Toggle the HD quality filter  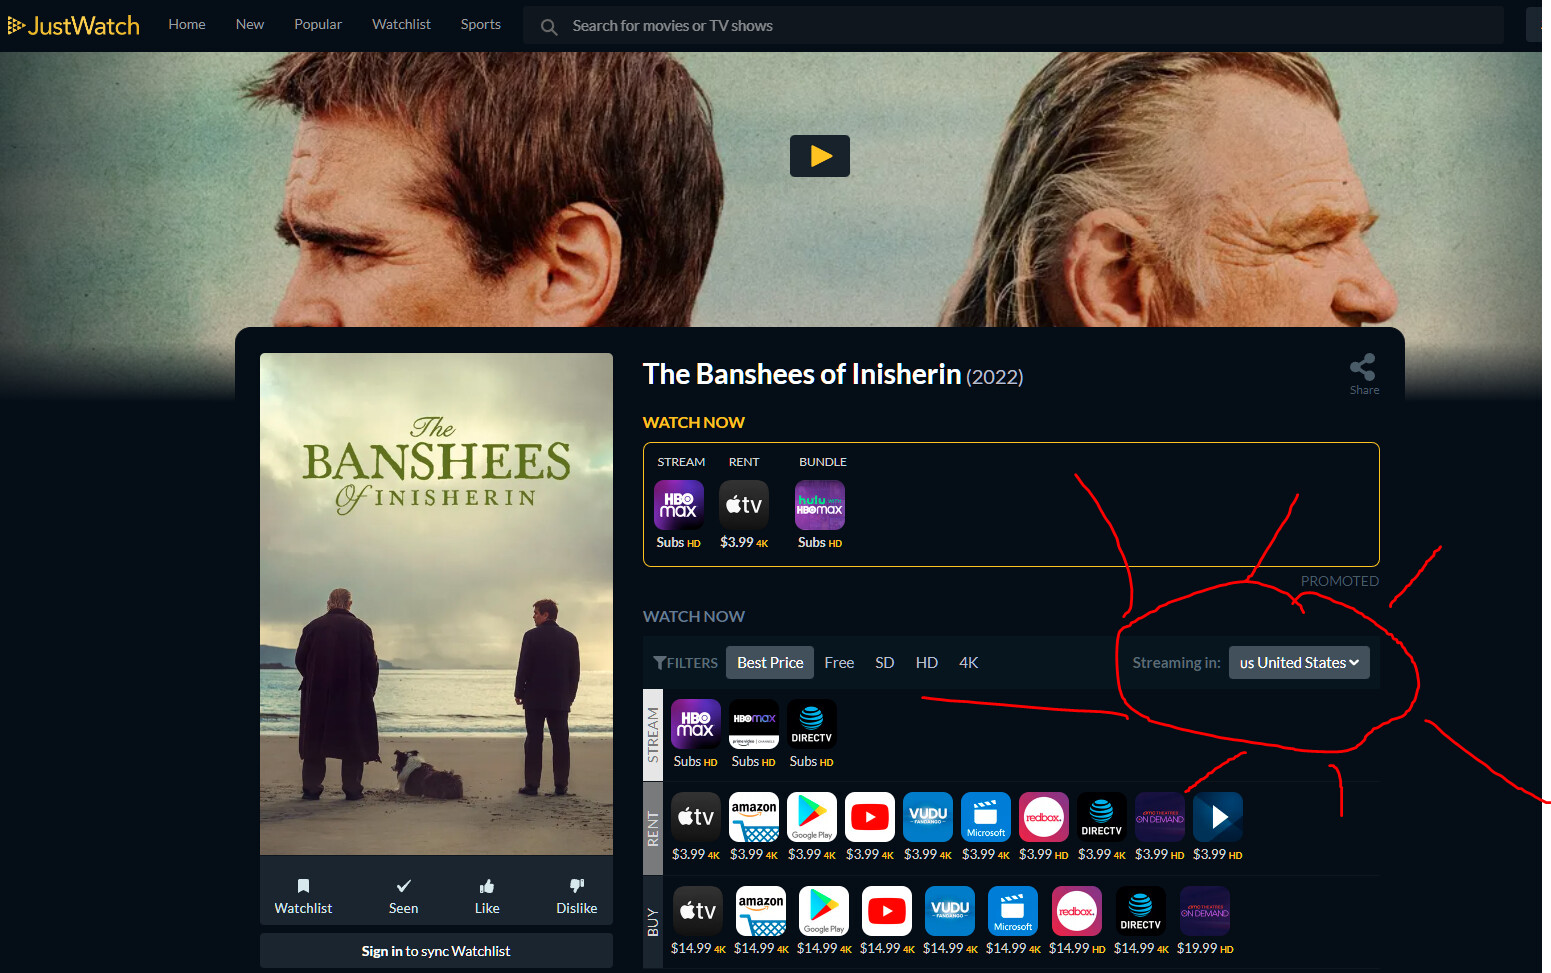pyautogui.click(x=927, y=663)
